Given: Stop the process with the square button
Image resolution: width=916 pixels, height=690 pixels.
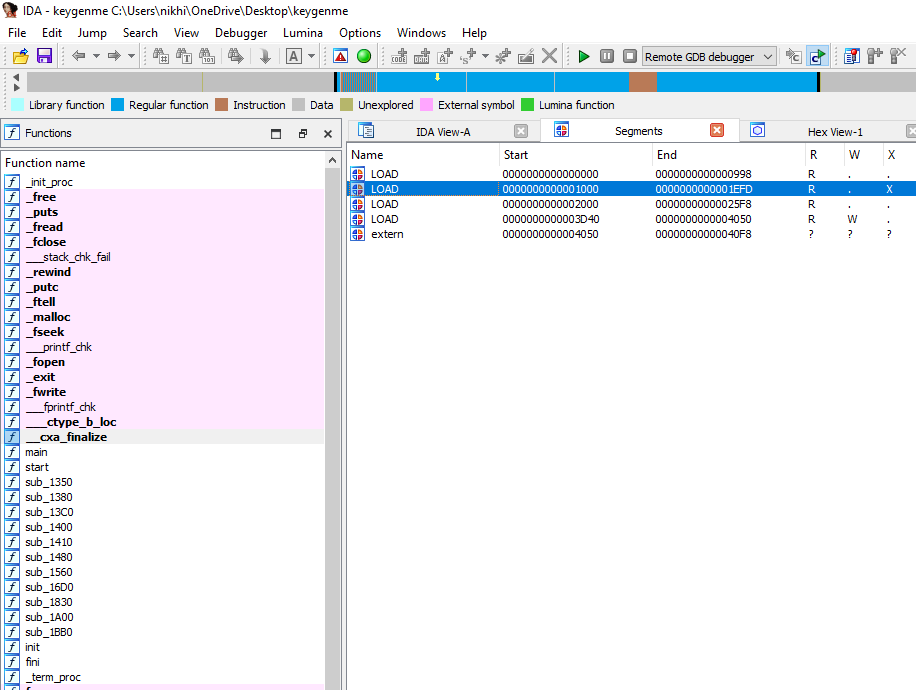Looking at the screenshot, I should coord(630,56).
